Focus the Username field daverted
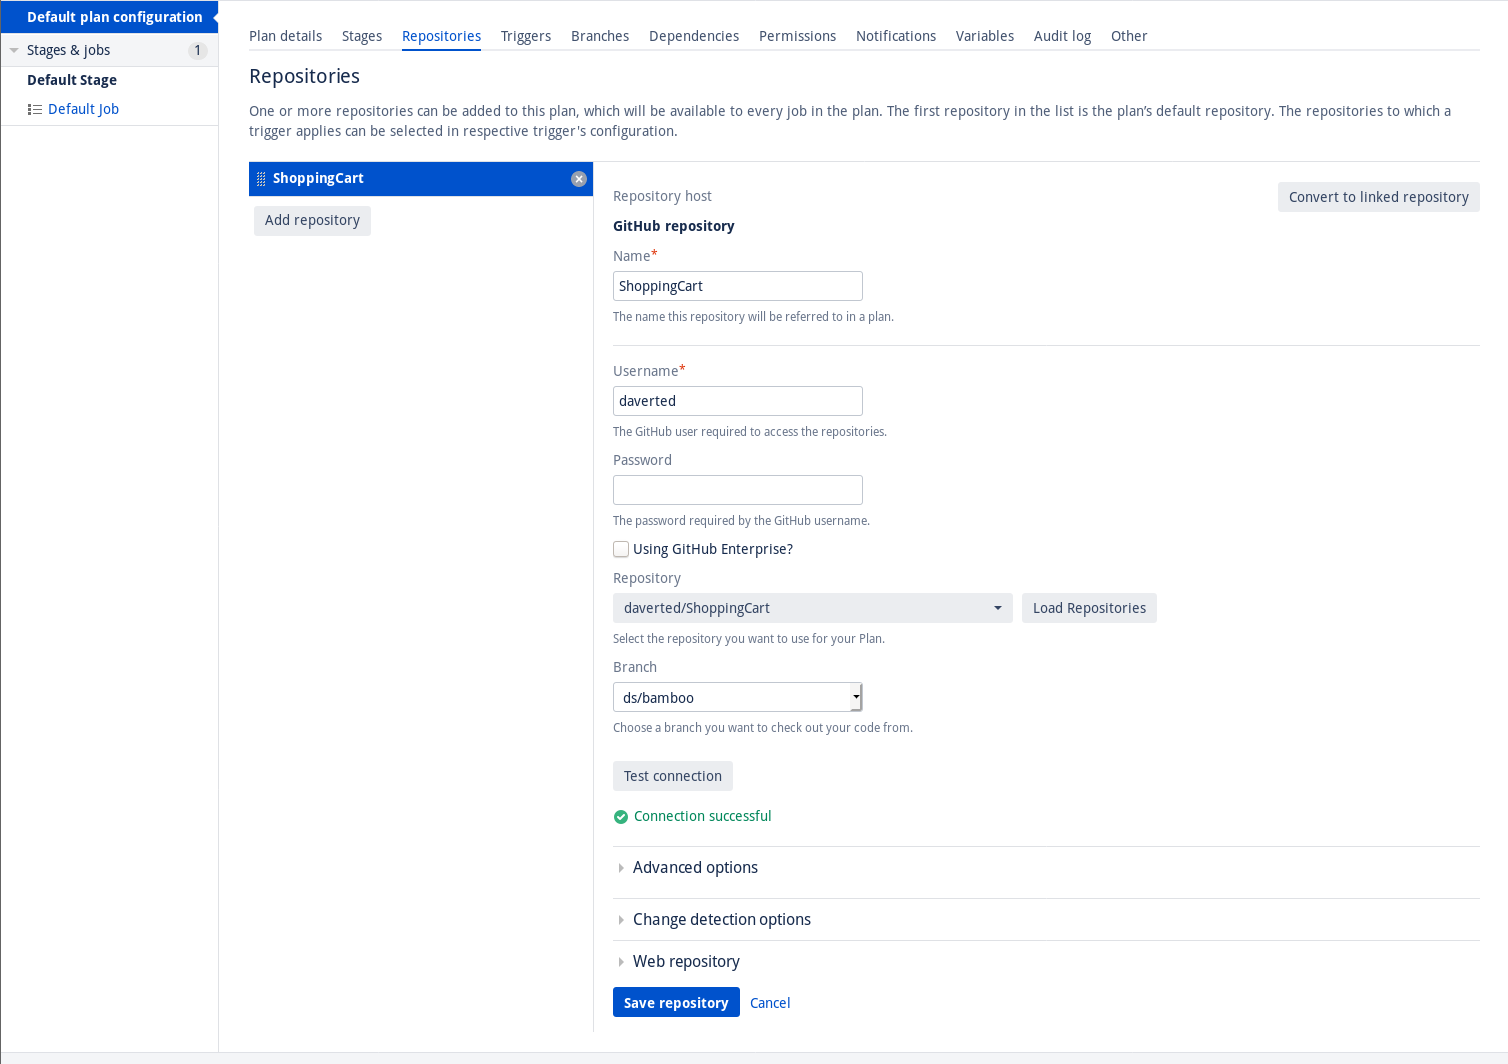Screen dimensions: 1508x1064 (x=738, y=401)
